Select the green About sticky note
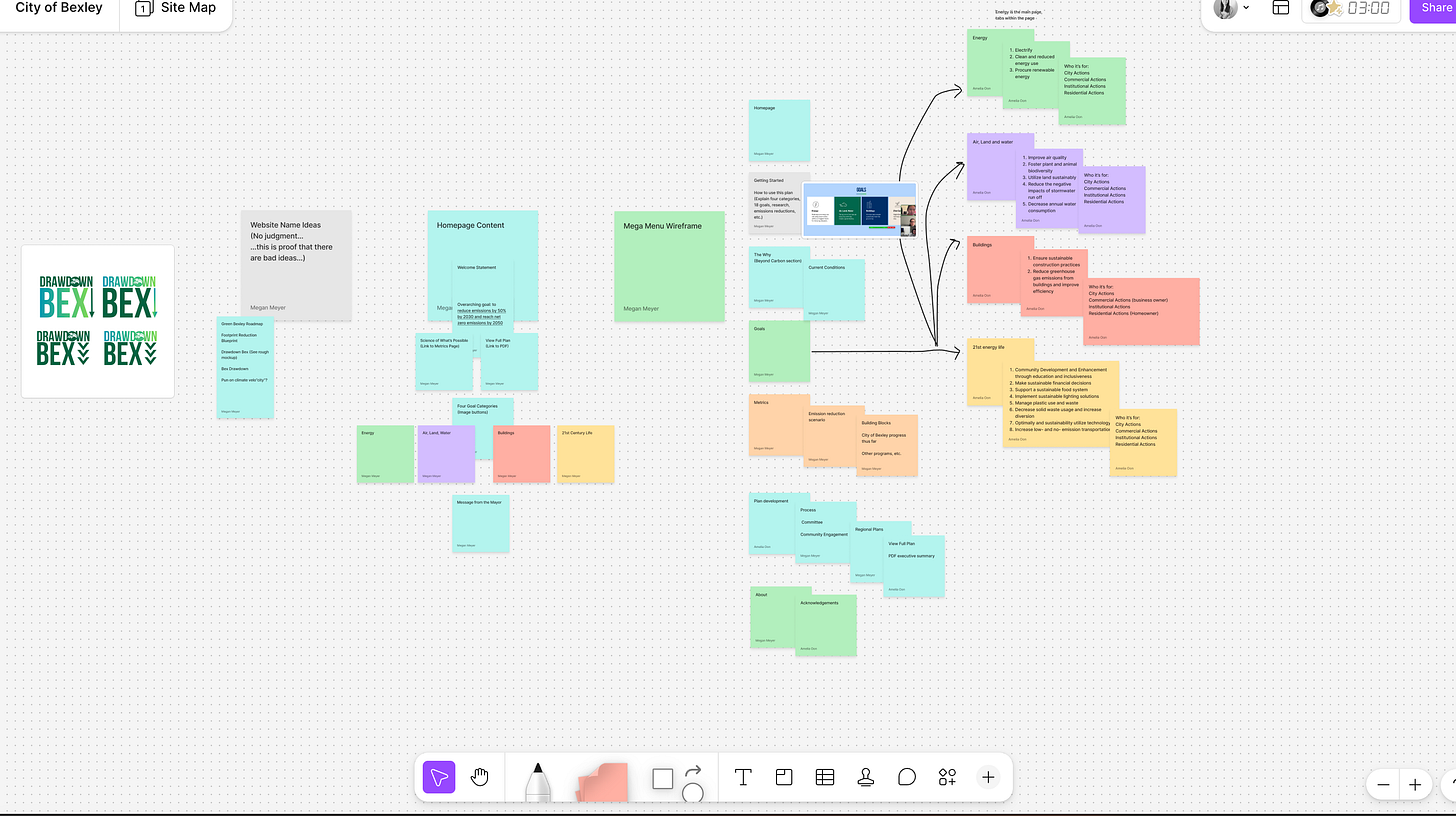 pos(776,617)
